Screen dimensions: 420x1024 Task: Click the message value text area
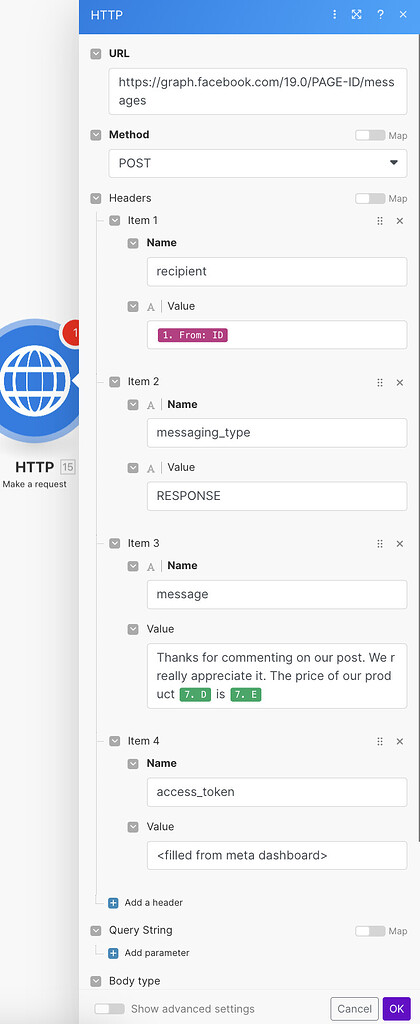[277, 676]
